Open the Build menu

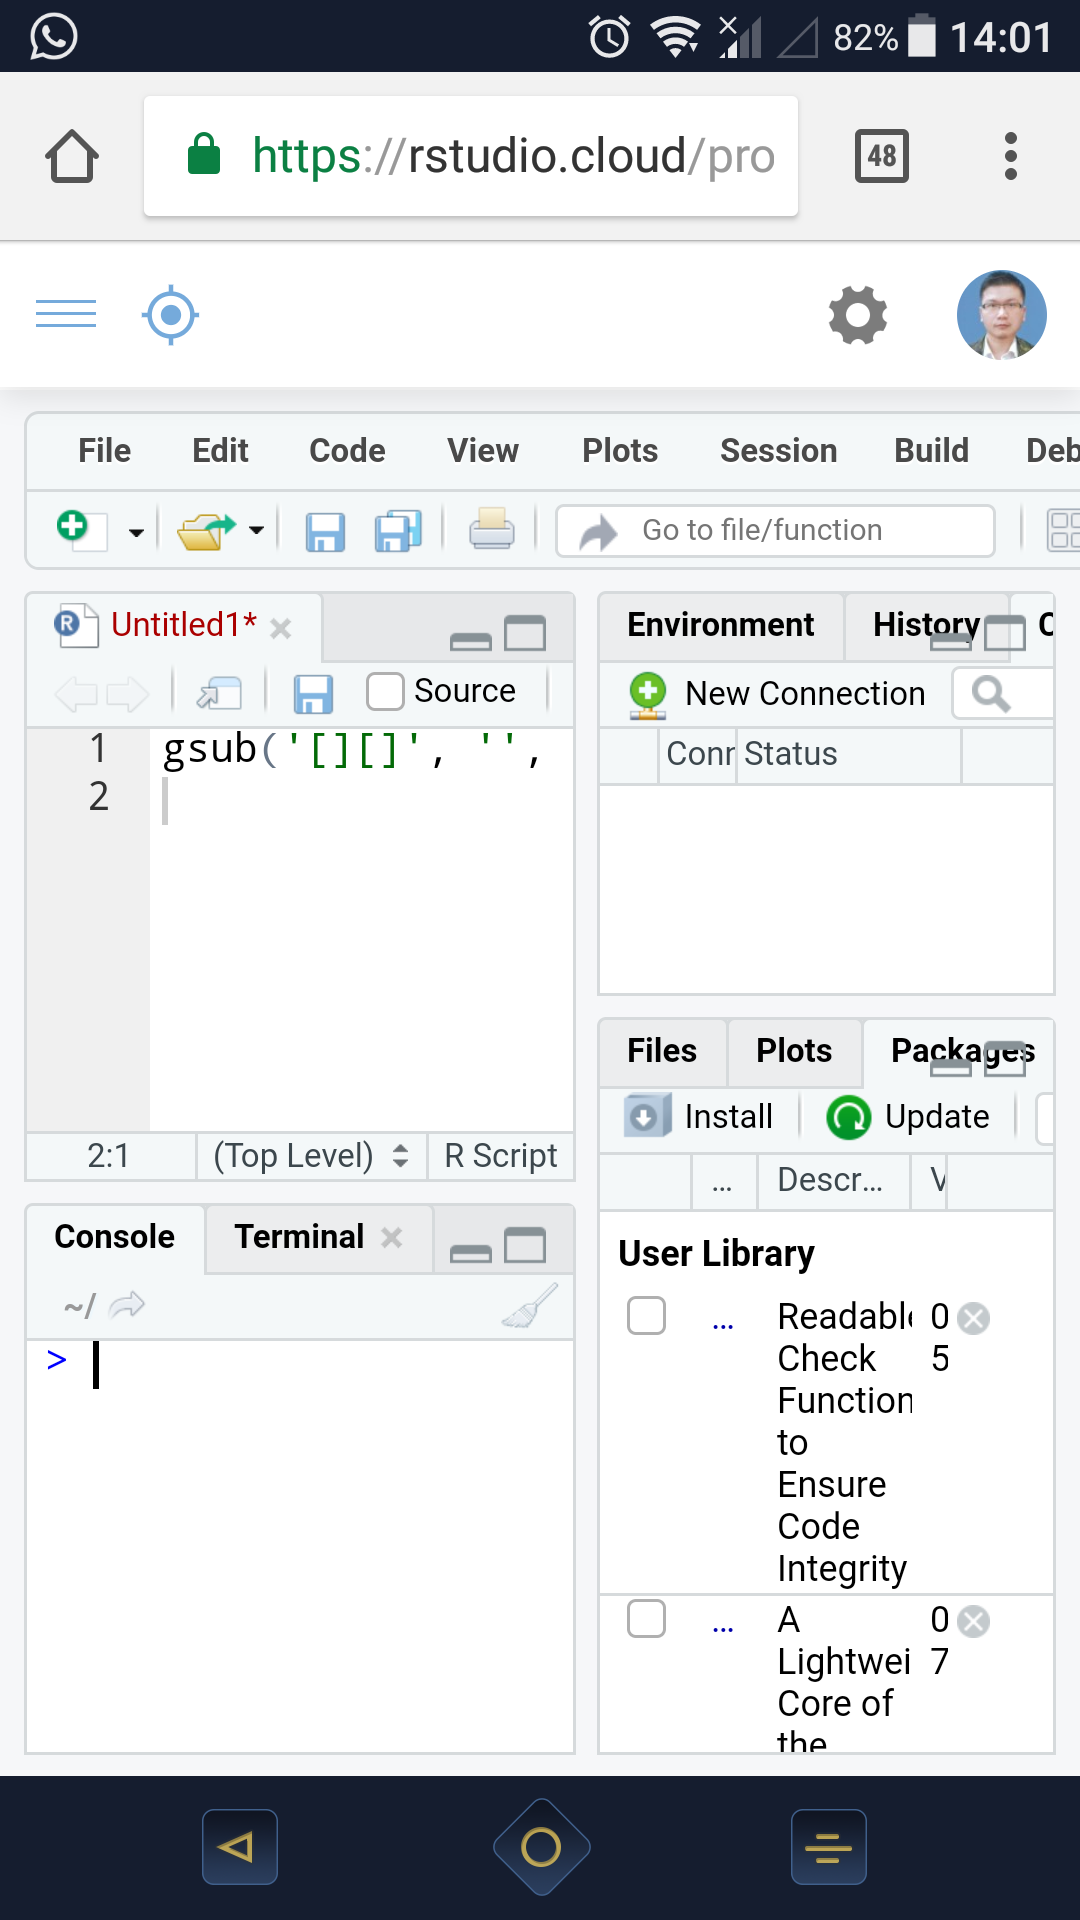[932, 451]
